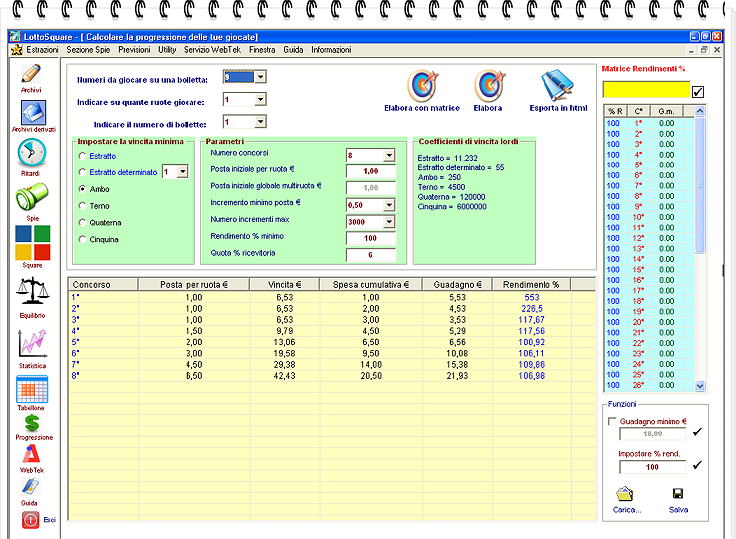Open the Finestra menu

[262, 50]
